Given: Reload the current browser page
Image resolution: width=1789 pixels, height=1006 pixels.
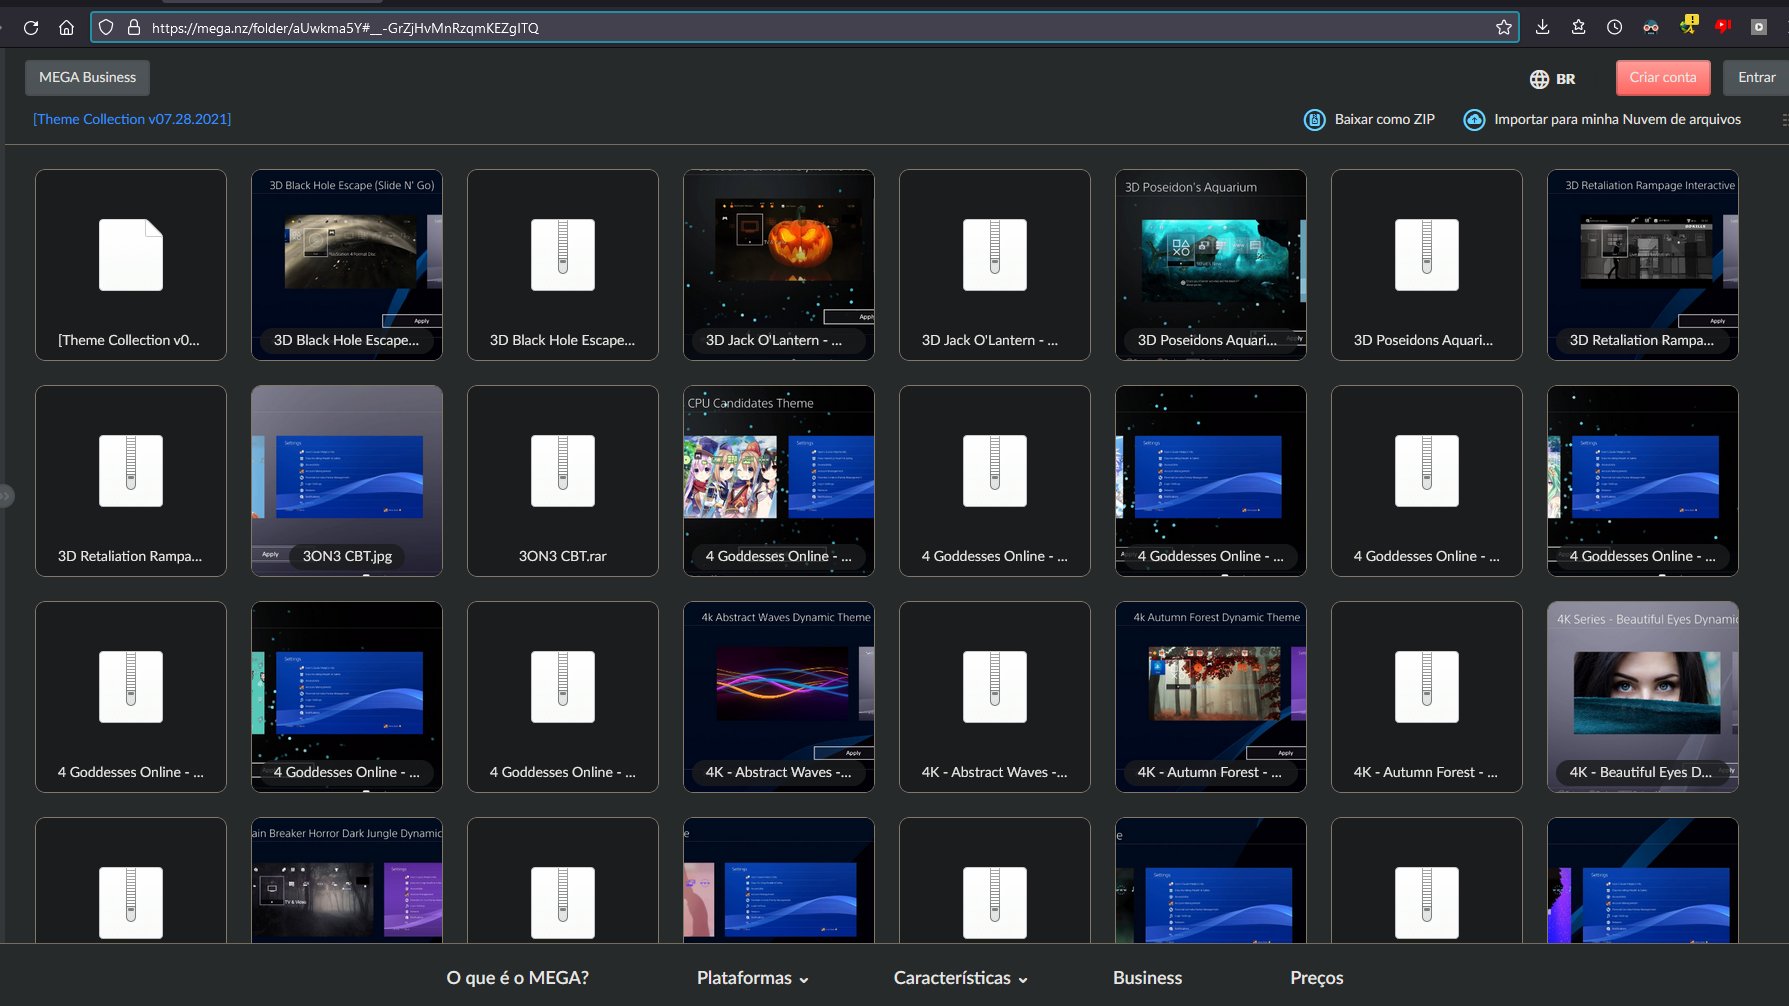Looking at the screenshot, I should click(x=31, y=28).
